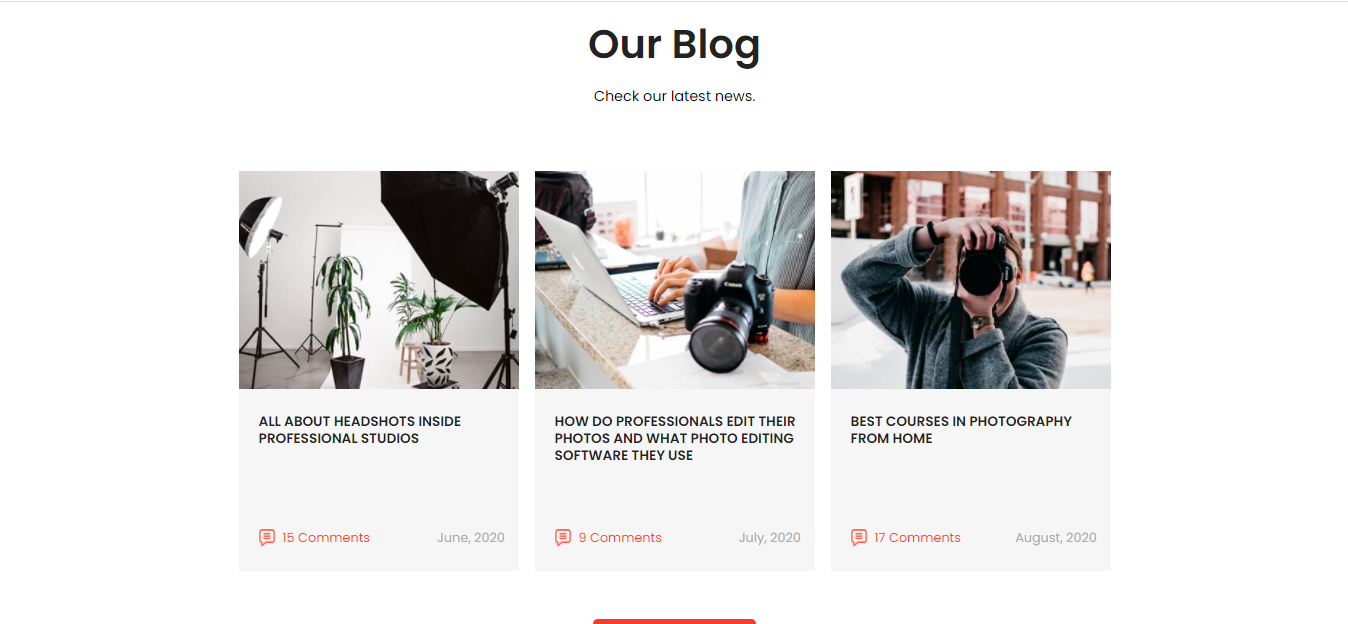Open the 15 Comments link
Screen dimensions: 1348x624
[x=326, y=538]
